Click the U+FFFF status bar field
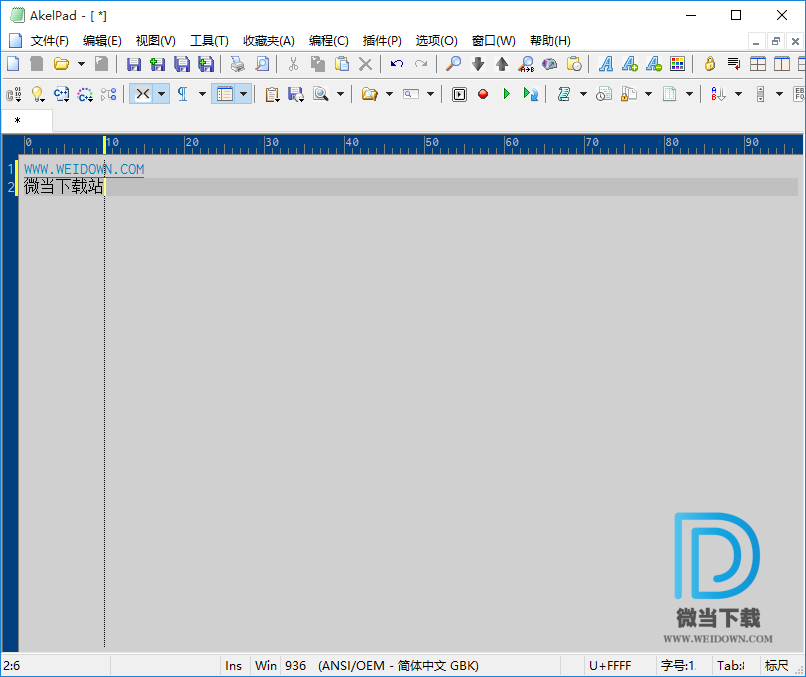The image size is (806, 677). [x=610, y=666]
